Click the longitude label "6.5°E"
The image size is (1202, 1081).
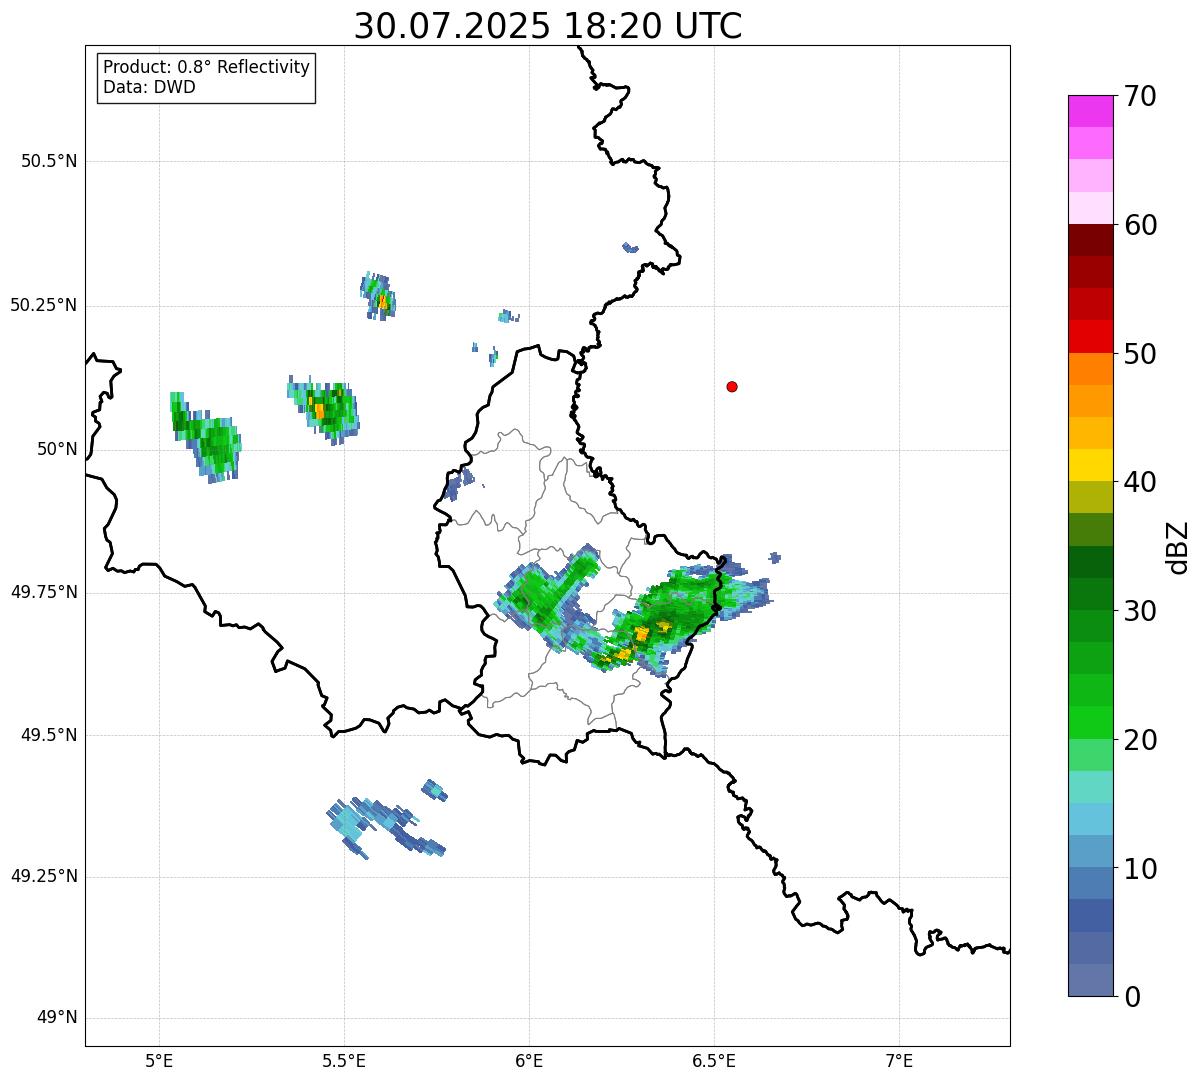coord(714,1060)
